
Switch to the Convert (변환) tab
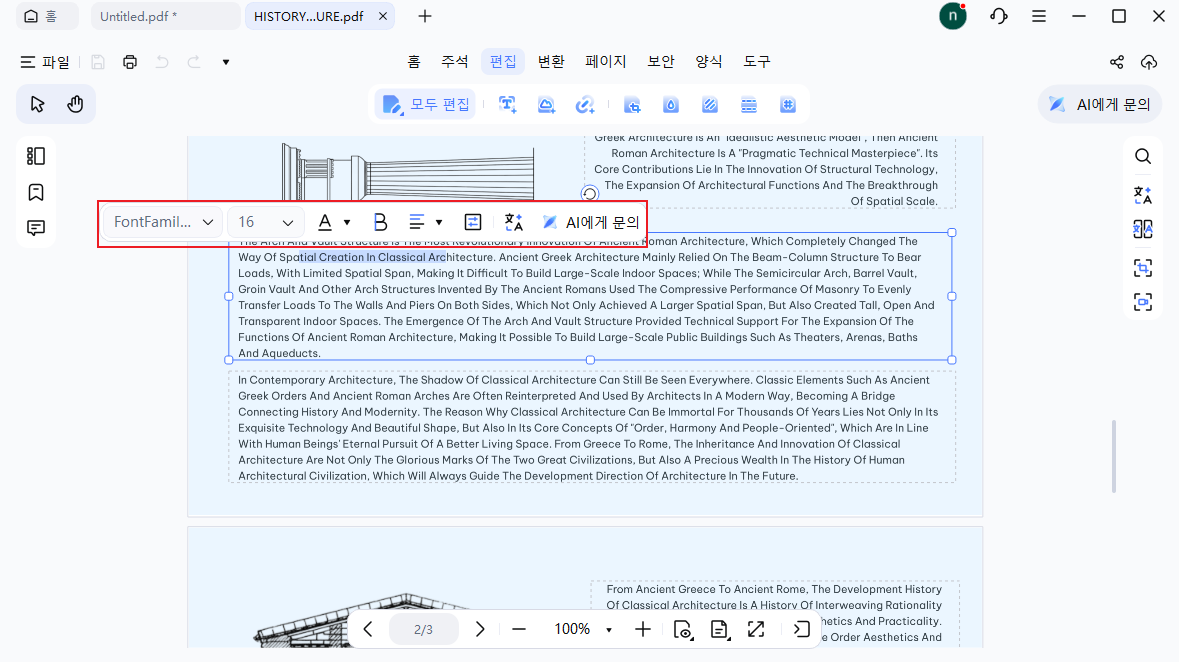[x=551, y=62]
